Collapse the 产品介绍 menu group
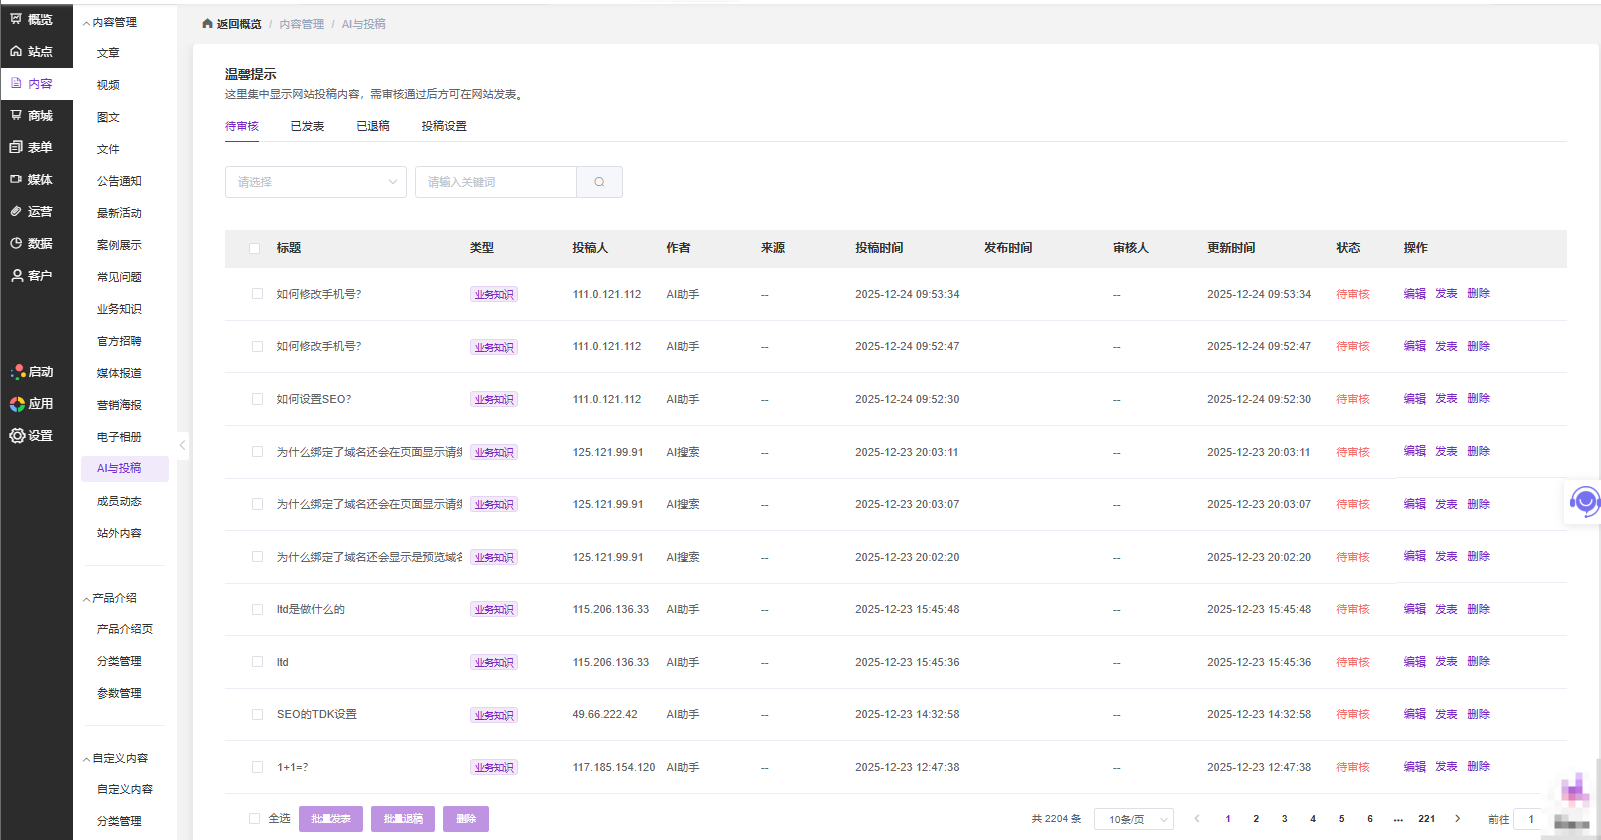Viewport: 1601px width, 840px height. point(111,598)
